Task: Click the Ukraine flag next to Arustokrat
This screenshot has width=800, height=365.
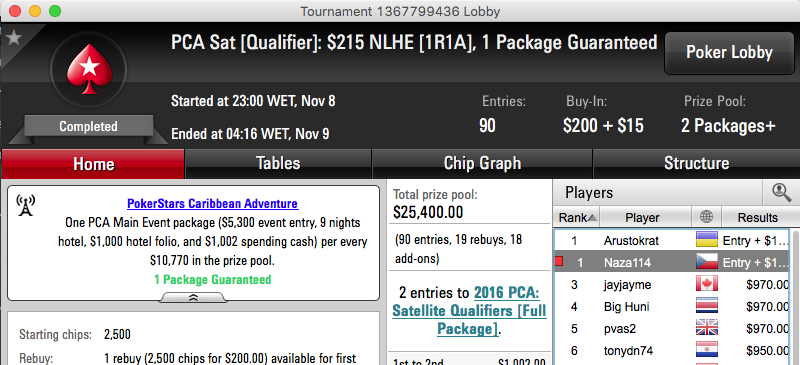Action: [707, 240]
